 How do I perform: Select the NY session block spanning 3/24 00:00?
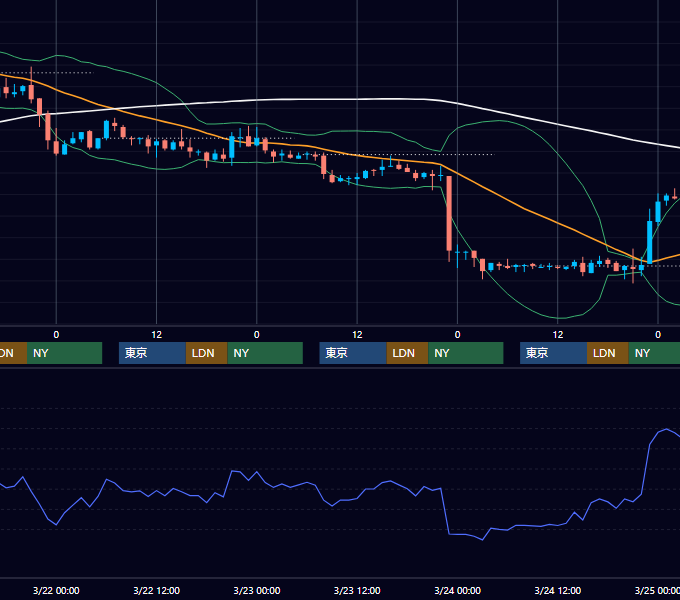pyautogui.click(x=466, y=353)
